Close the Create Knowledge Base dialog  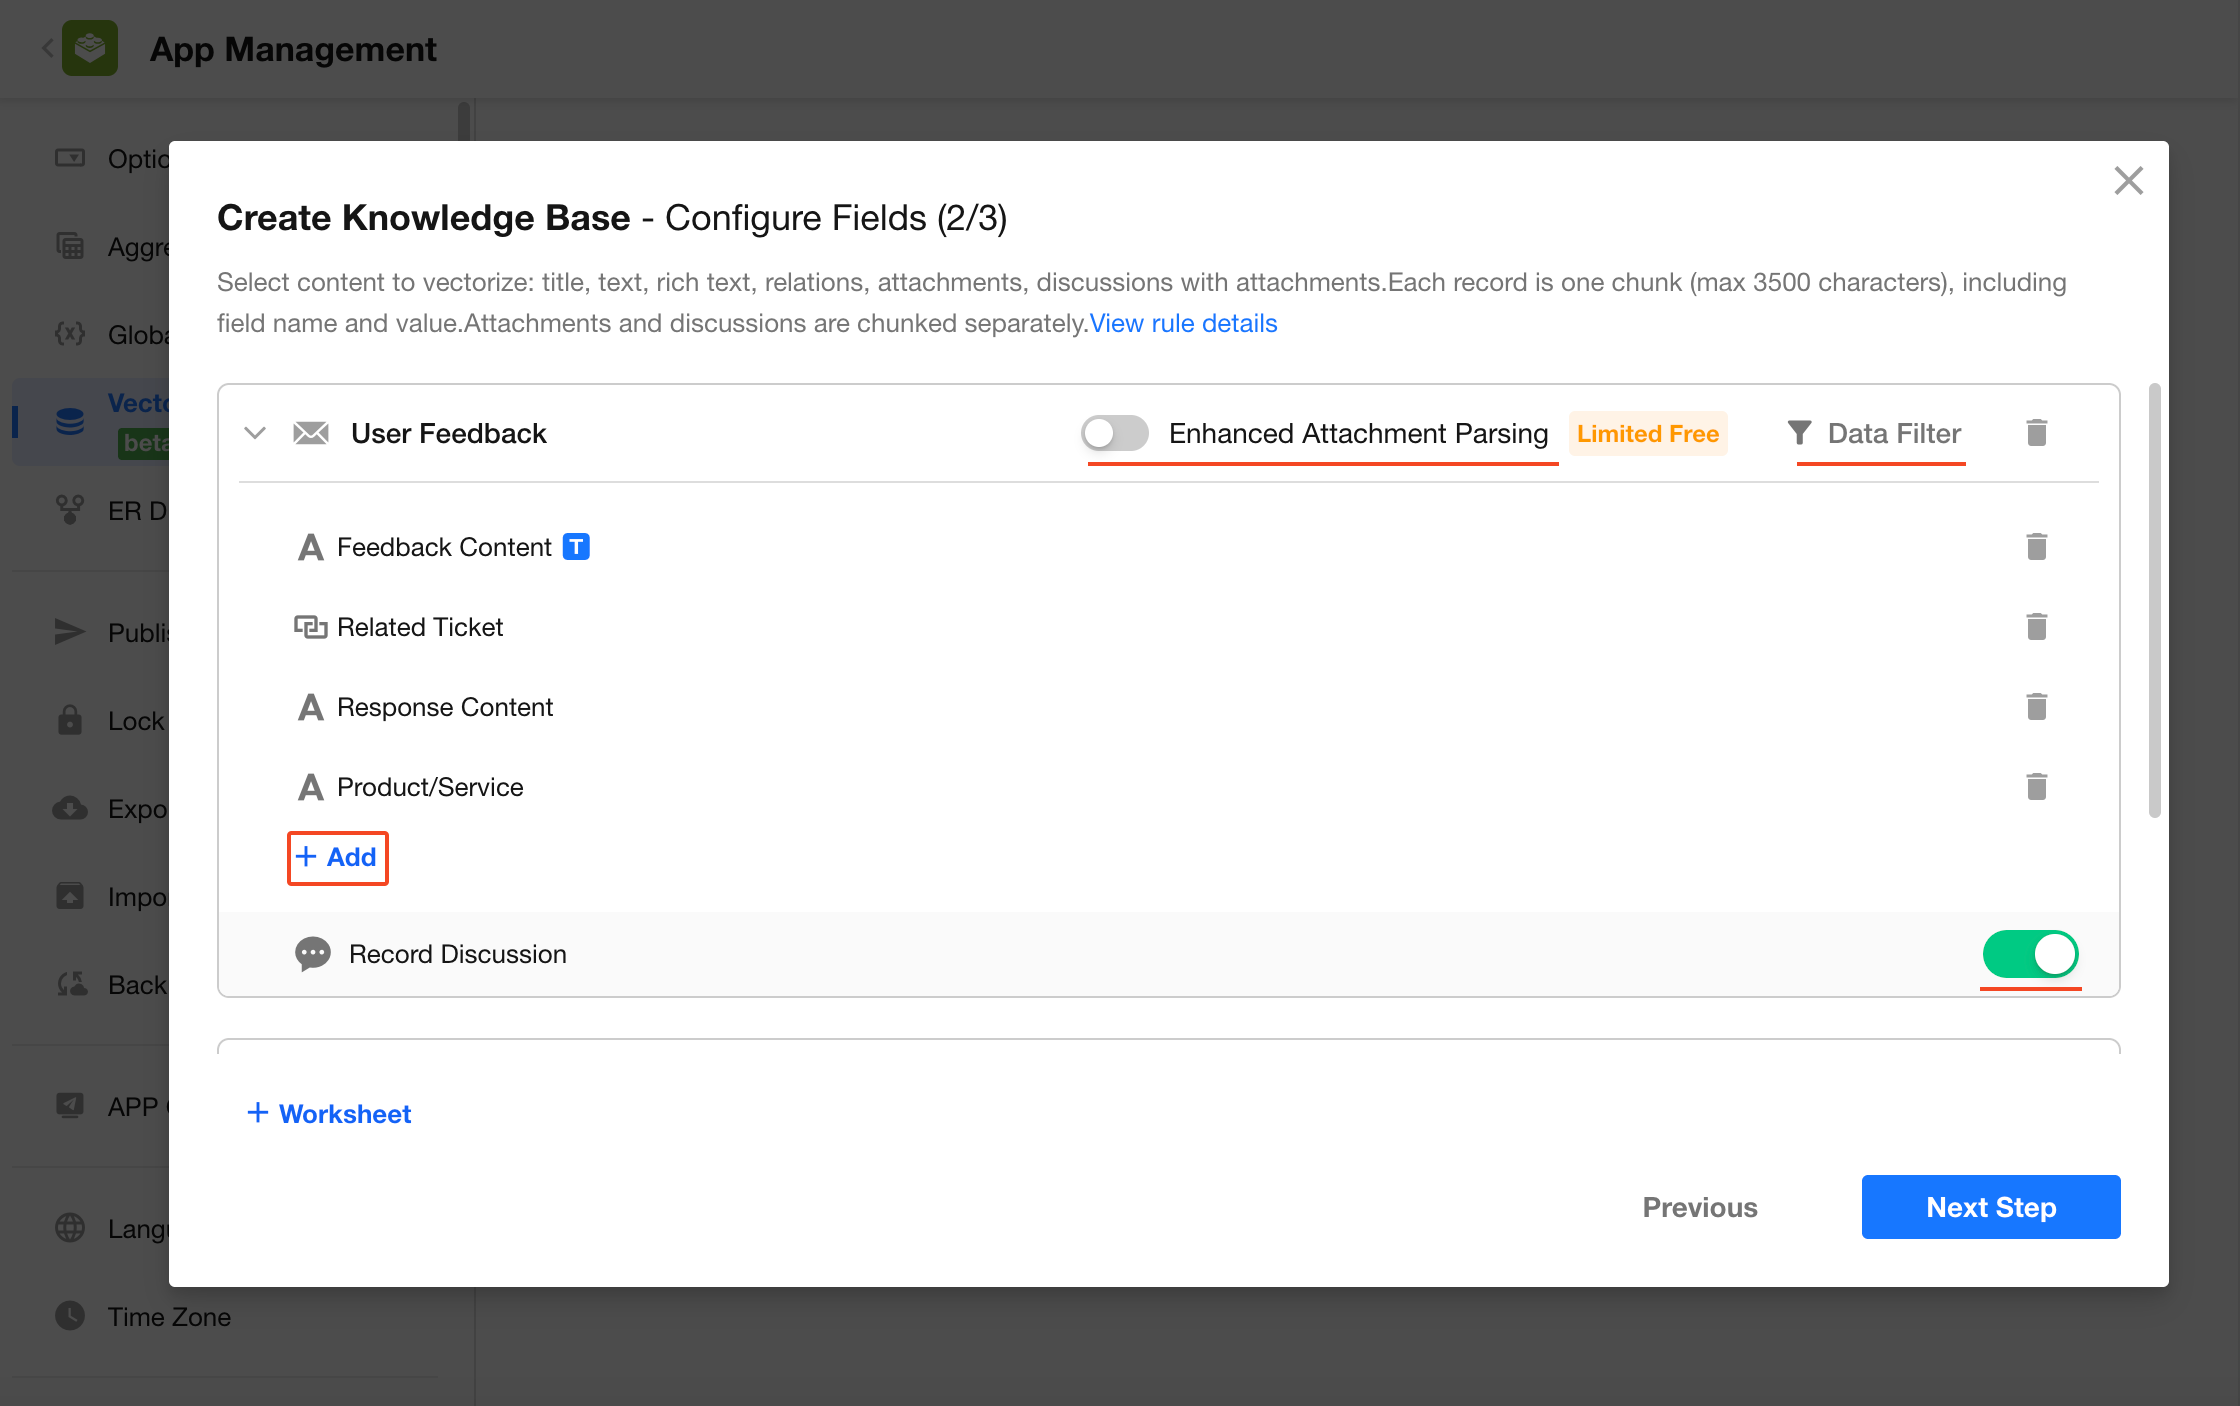2128,181
